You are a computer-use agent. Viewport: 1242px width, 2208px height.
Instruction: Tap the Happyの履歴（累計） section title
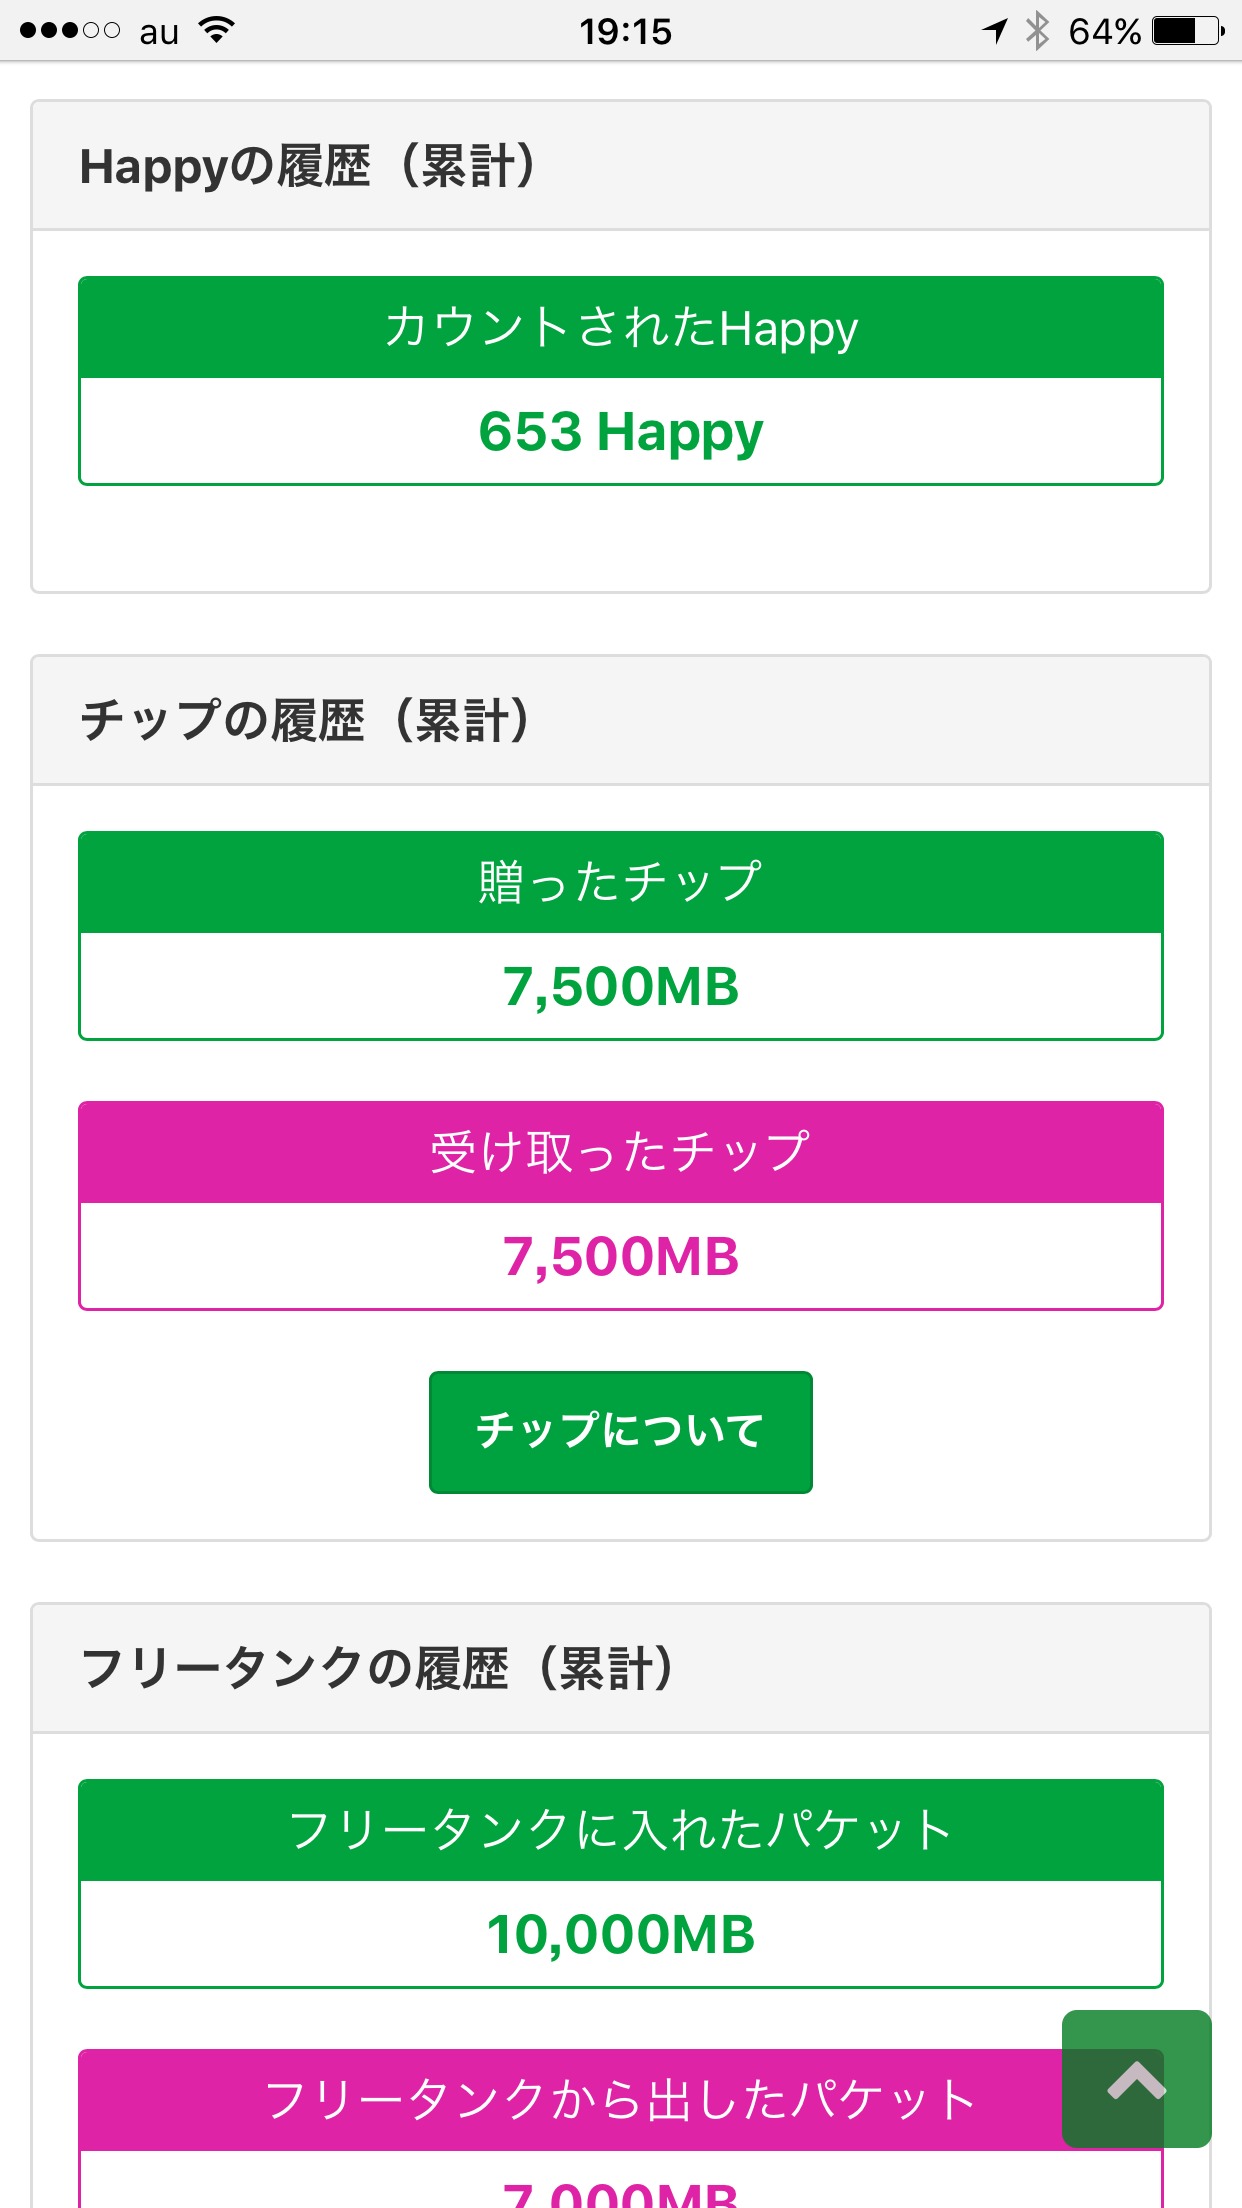tap(308, 167)
